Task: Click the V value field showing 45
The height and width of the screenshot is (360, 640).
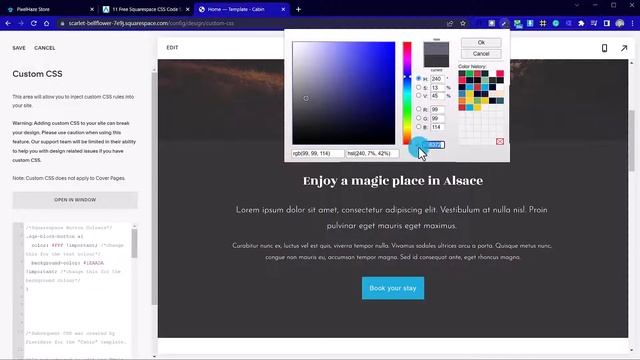Action: click(437, 96)
